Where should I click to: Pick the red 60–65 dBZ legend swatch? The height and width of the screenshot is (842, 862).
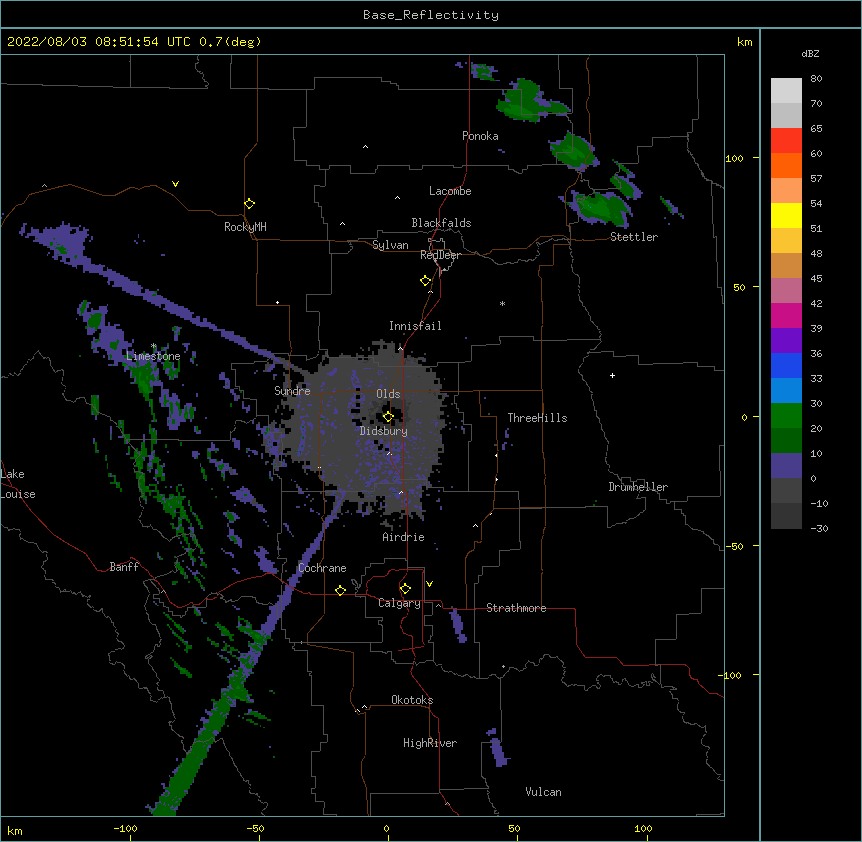click(x=786, y=141)
